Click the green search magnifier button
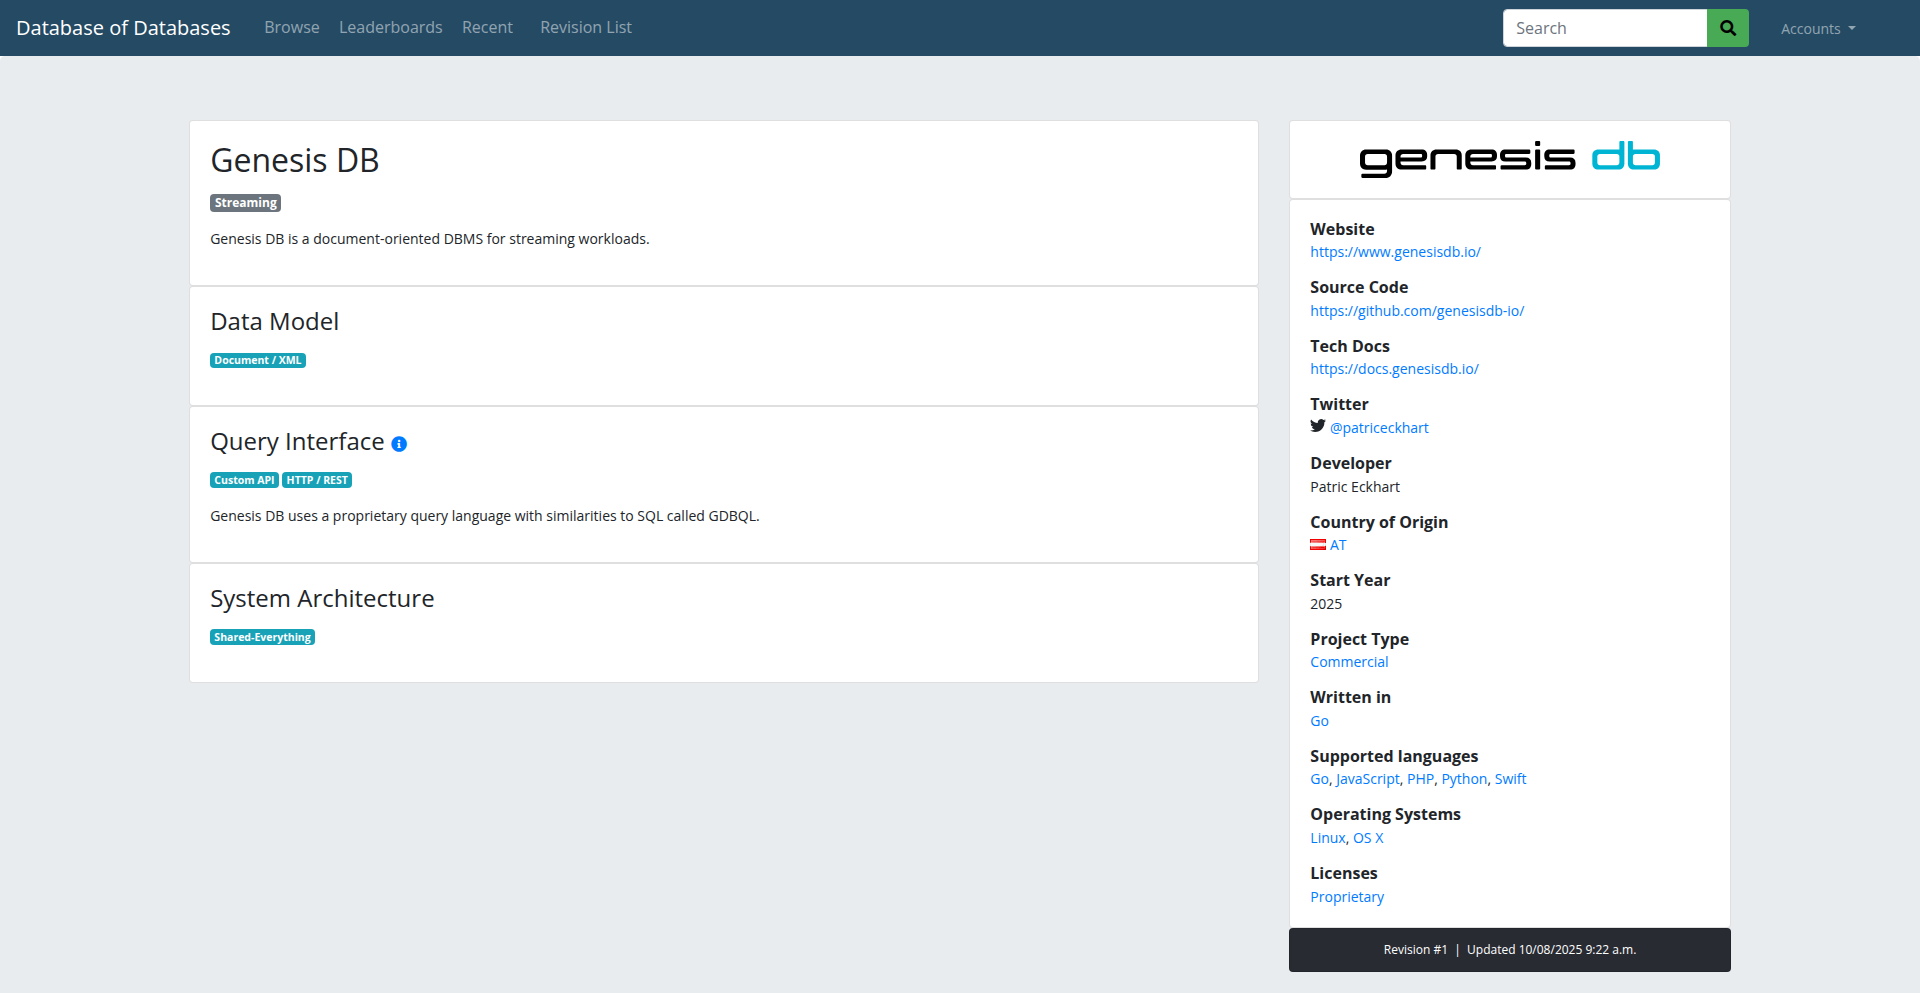The width and height of the screenshot is (1920, 993). (x=1727, y=28)
